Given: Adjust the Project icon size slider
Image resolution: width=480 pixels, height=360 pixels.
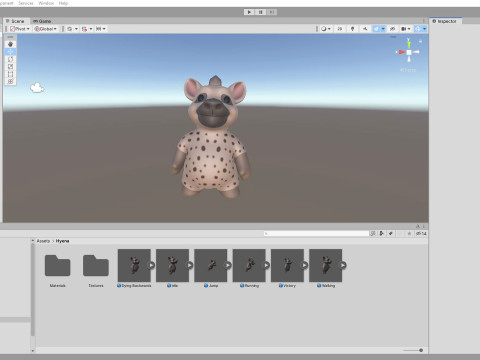Looking at the screenshot, I should [413, 350].
